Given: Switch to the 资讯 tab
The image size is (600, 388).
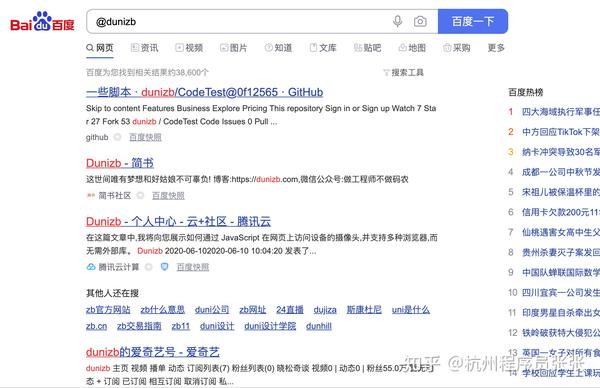Looking at the screenshot, I should tap(144, 48).
